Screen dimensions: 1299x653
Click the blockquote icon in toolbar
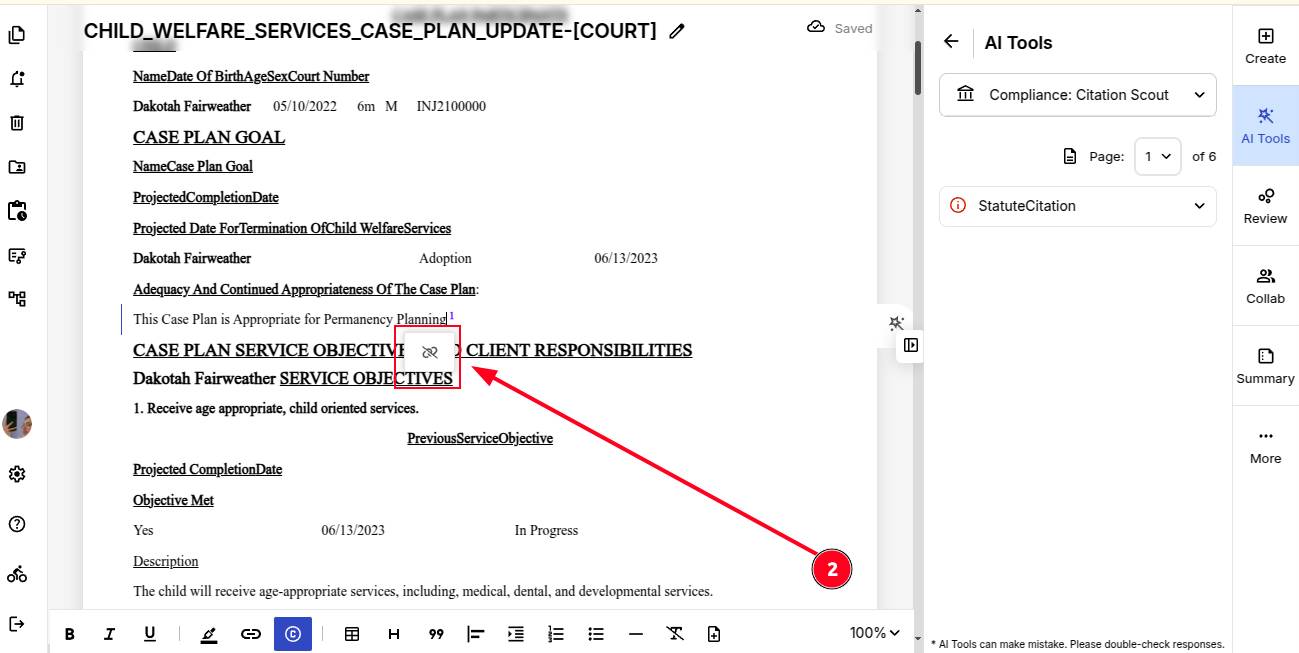436,634
